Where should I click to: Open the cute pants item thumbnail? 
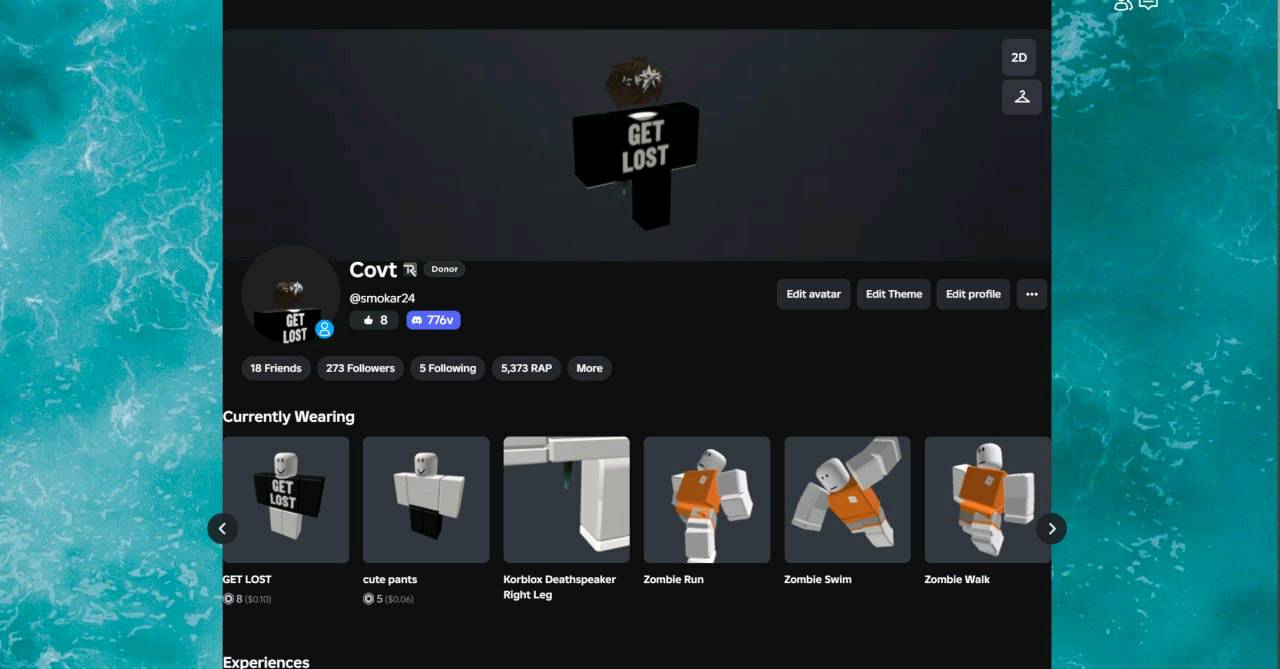coord(426,500)
